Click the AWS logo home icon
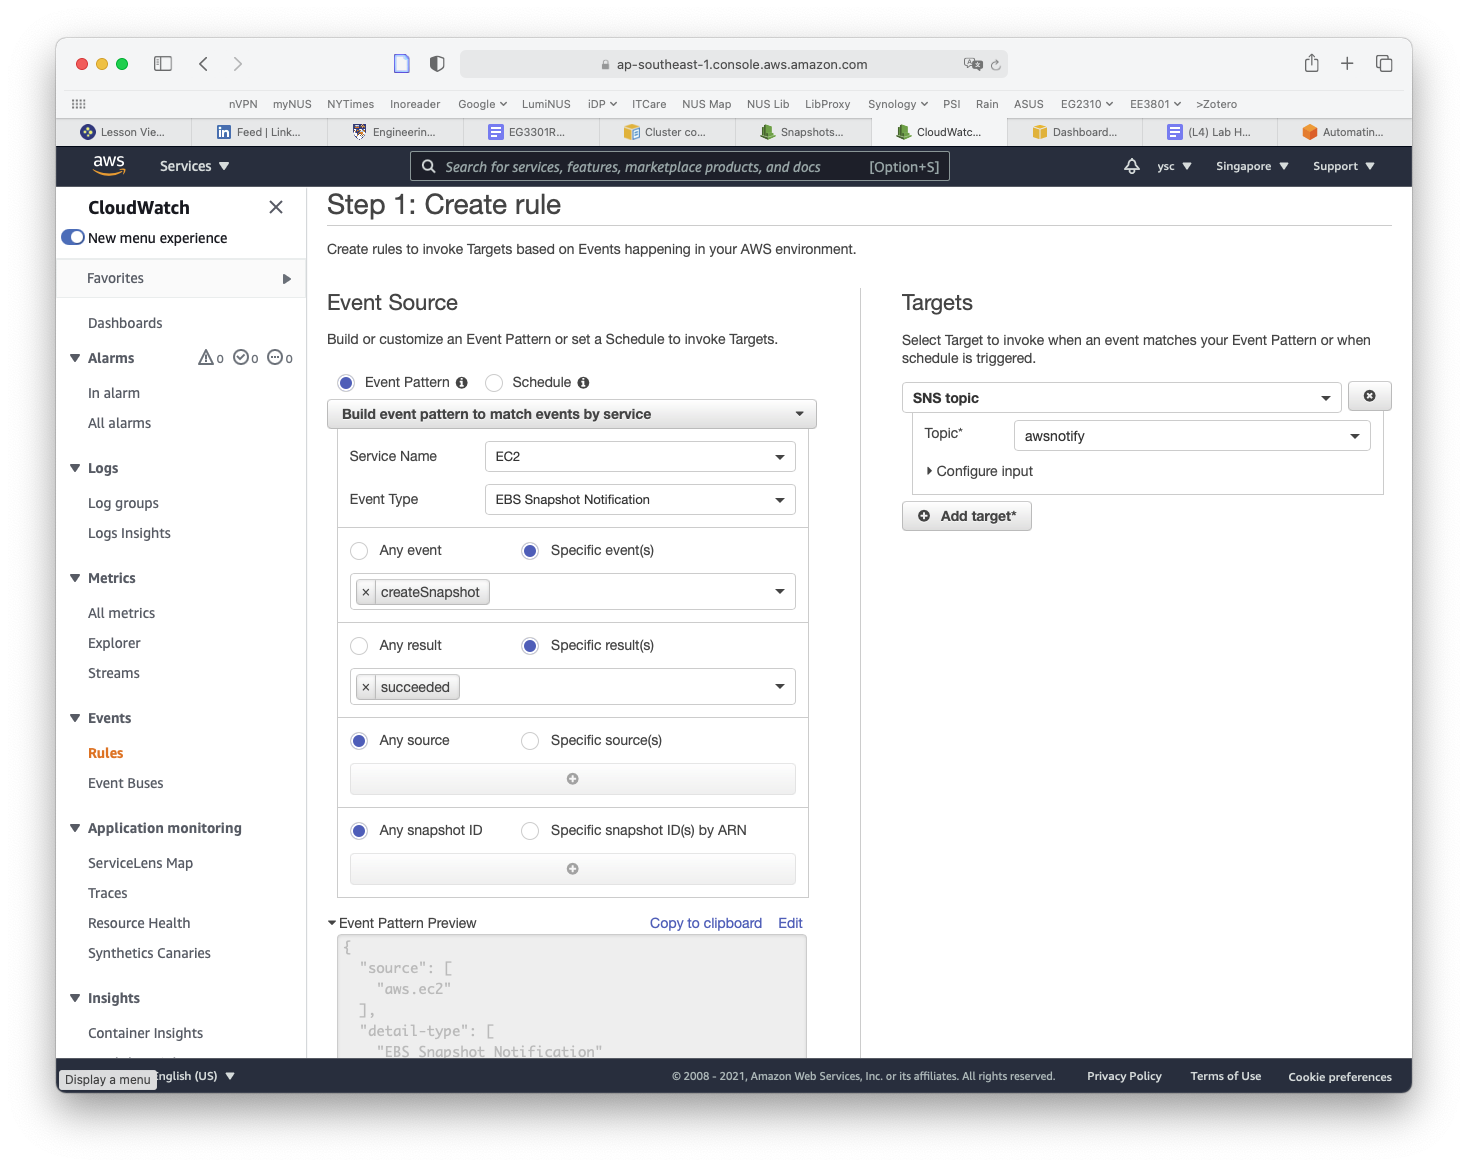This screenshot has height=1167, width=1468. pyautogui.click(x=109, y=165)
